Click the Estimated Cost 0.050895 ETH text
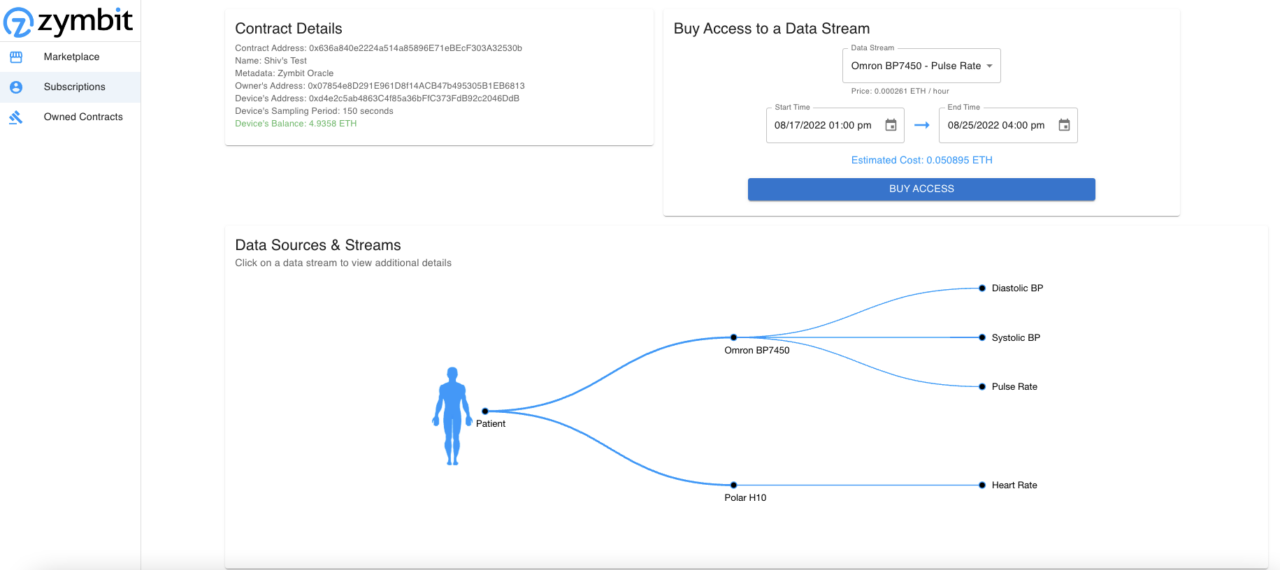This screenshot has width=1280, height=570. click(922, 160)
